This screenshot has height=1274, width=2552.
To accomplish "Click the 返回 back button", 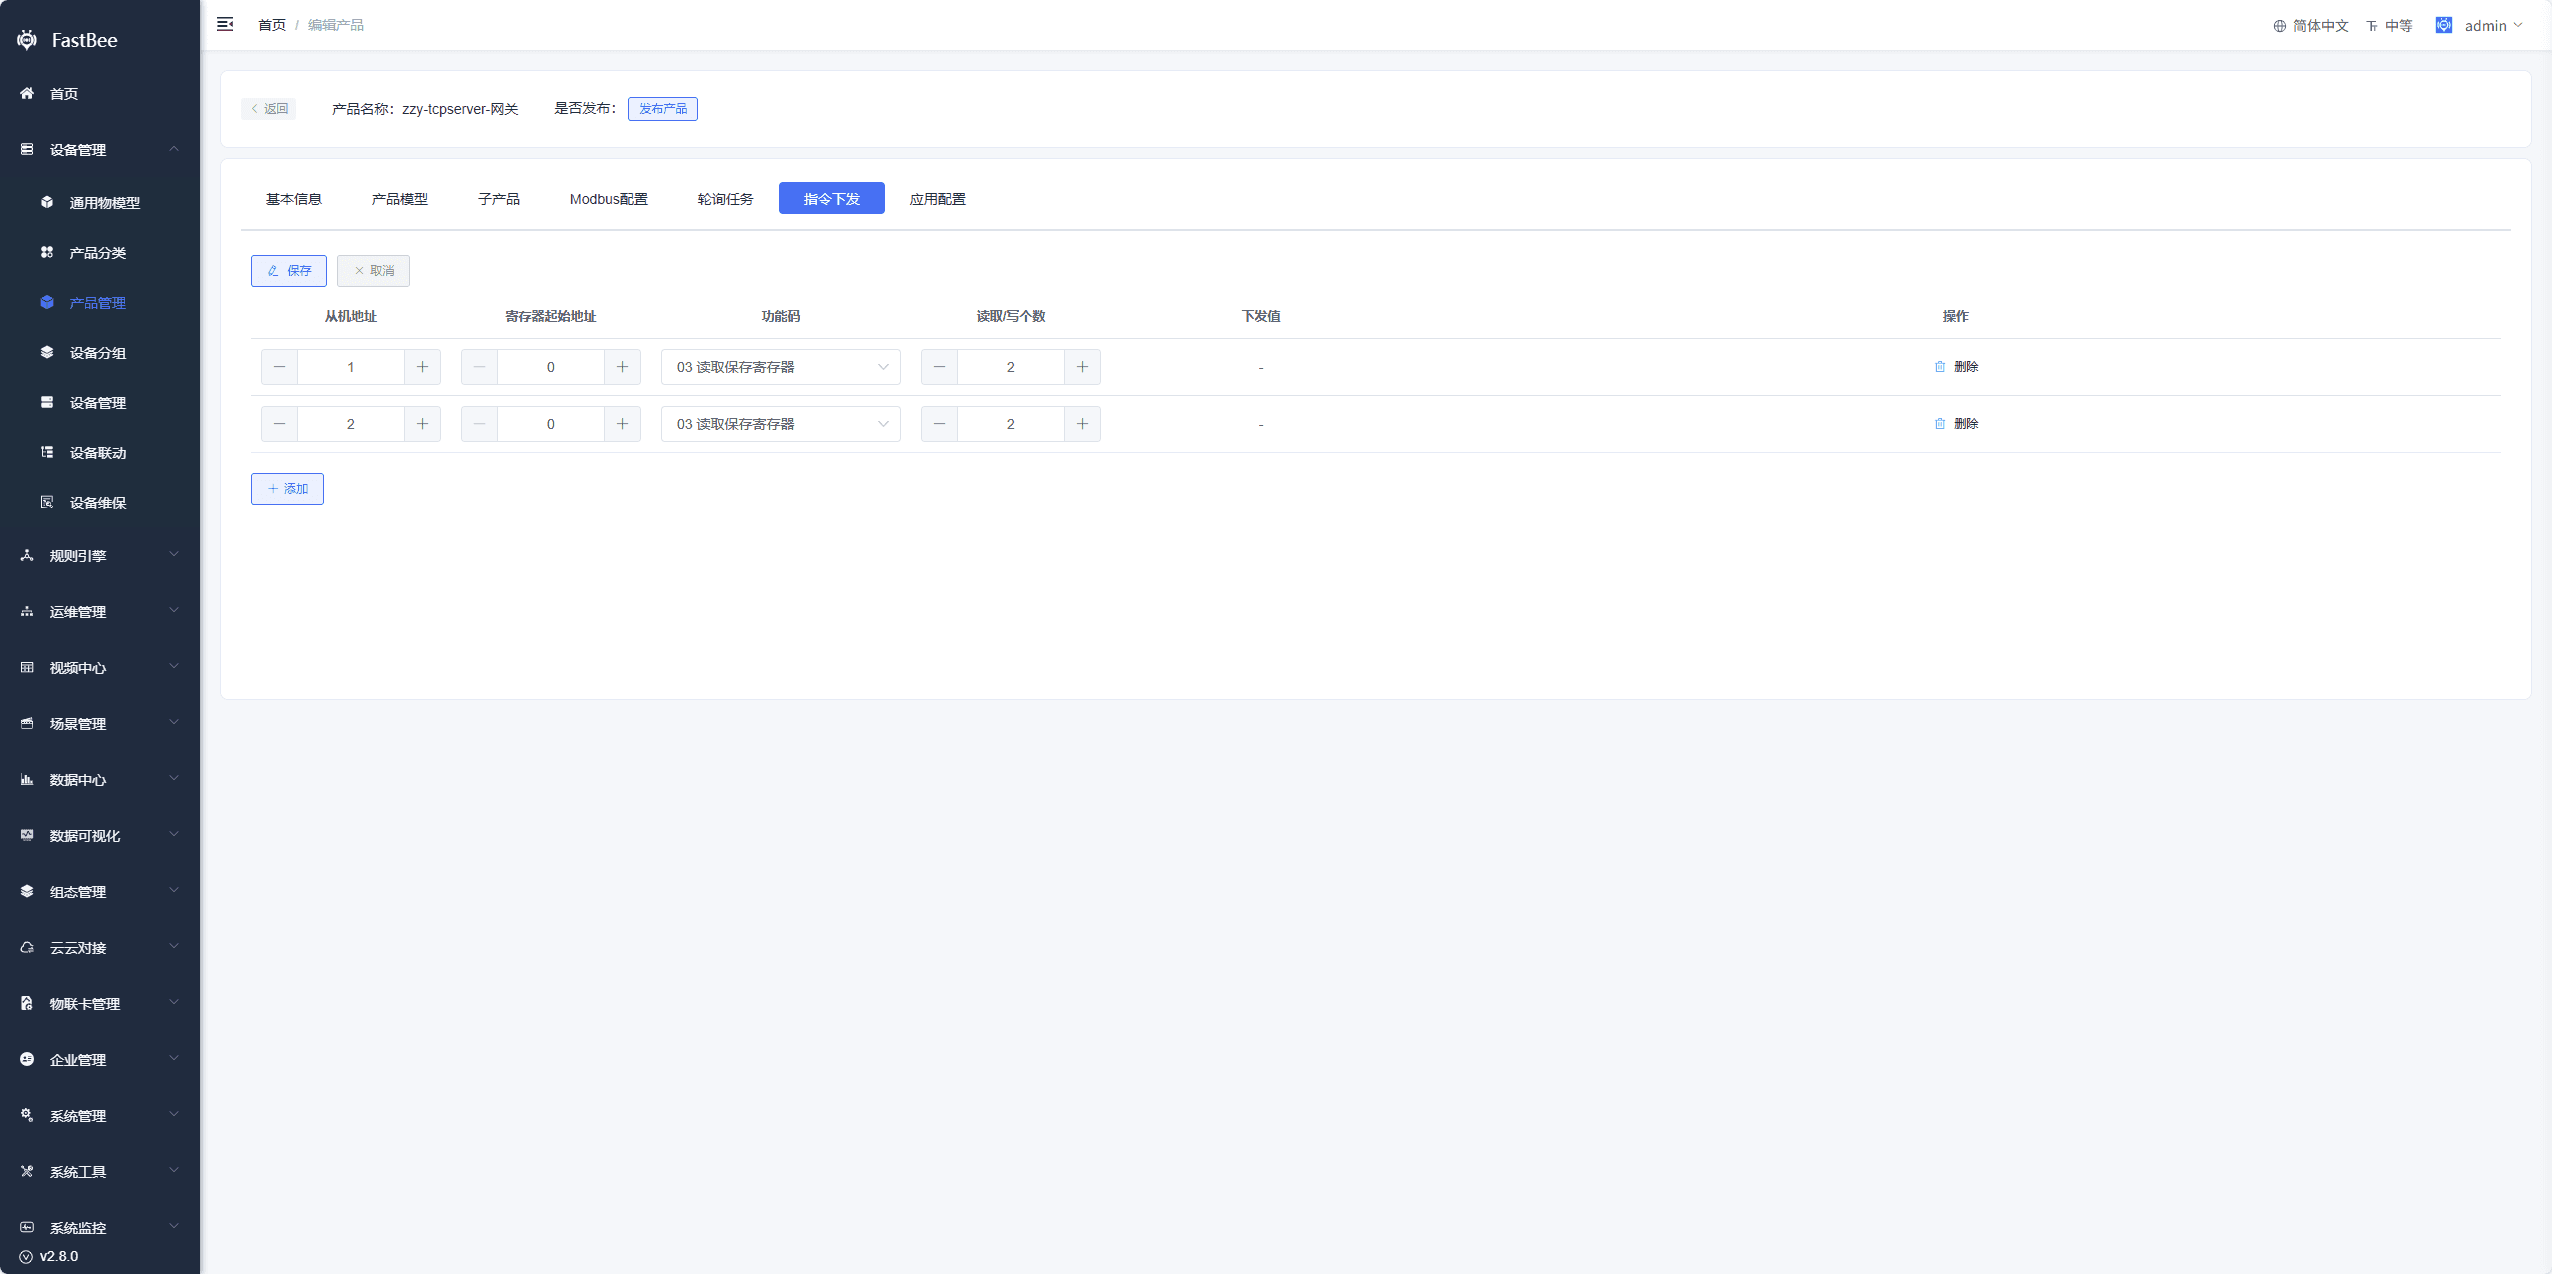I will coord(269,109).
